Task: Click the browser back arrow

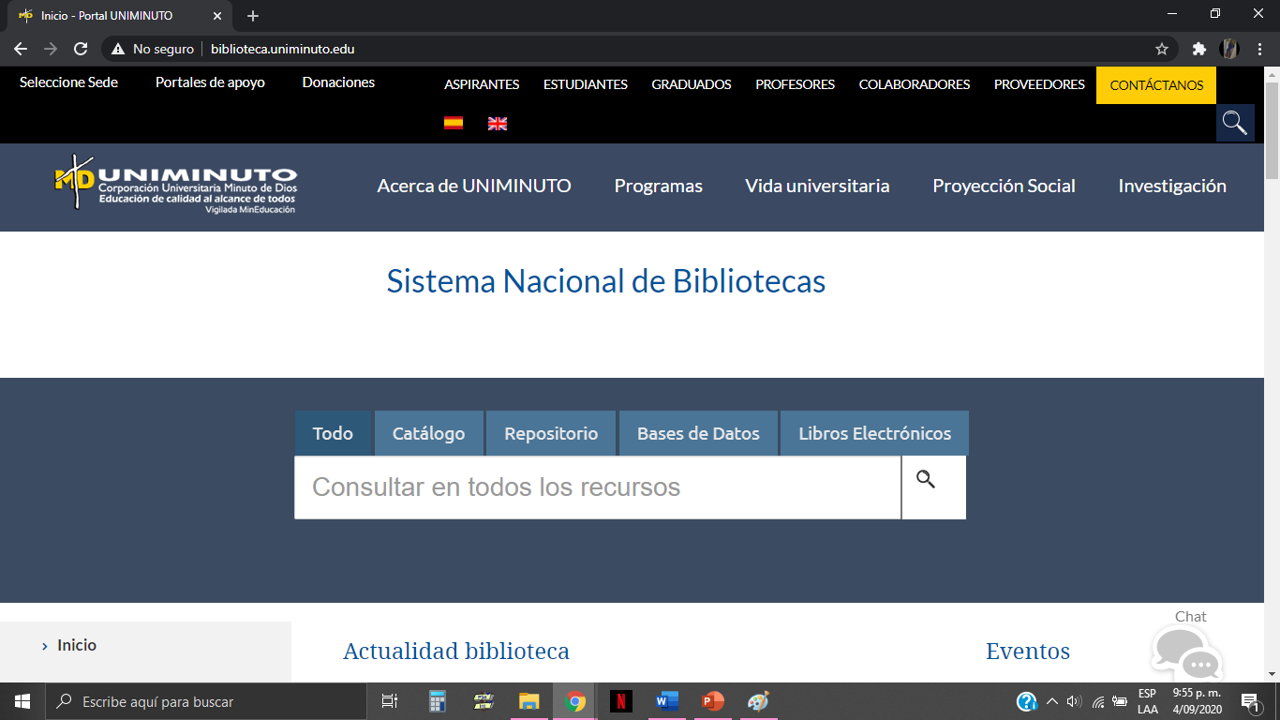Action: (x=20, y=48)
